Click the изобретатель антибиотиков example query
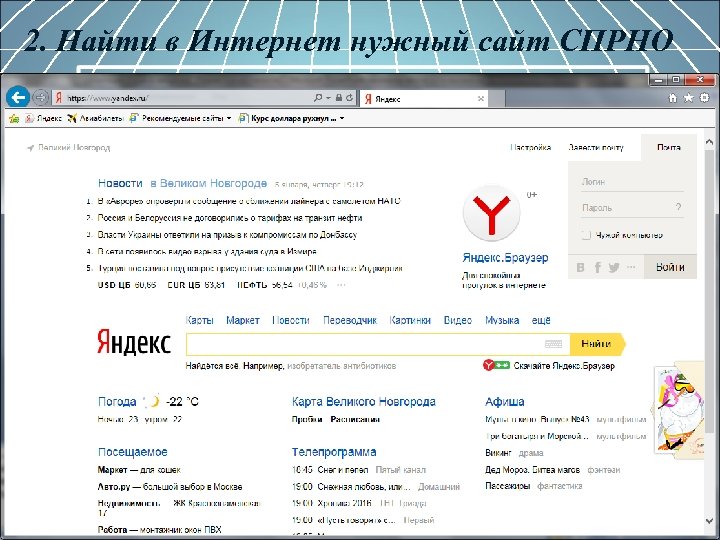The width and height of the screenshot is (720, 540). point(342,366)
